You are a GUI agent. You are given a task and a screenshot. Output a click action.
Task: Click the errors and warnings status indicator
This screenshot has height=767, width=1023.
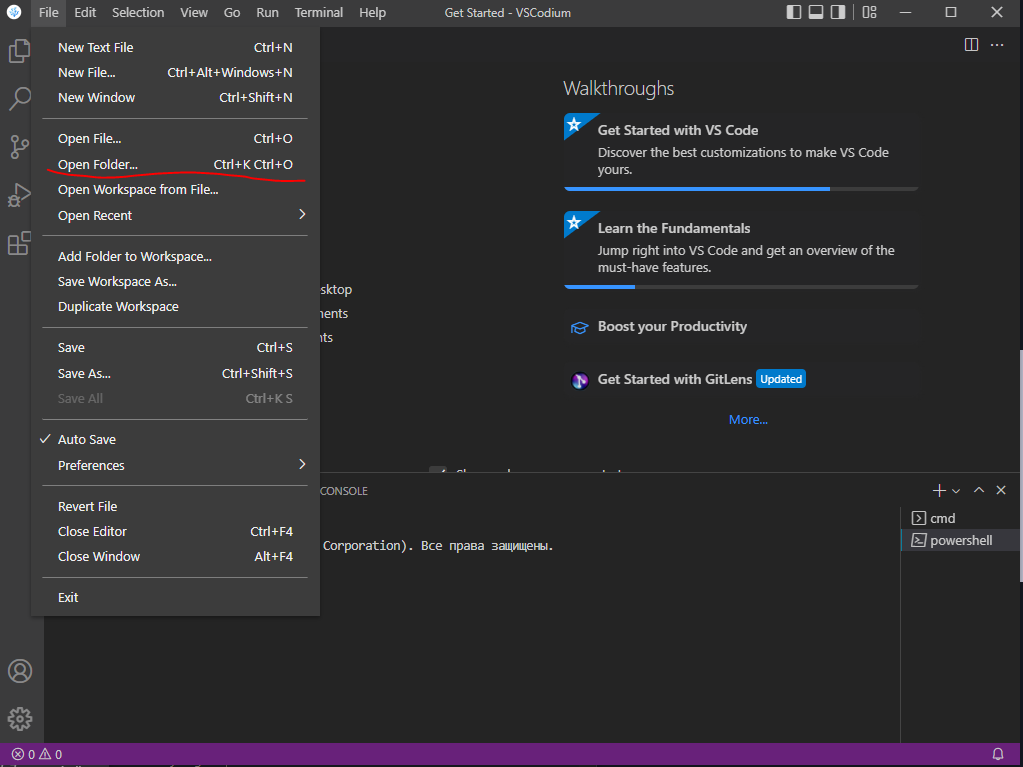tap(37, 754)
